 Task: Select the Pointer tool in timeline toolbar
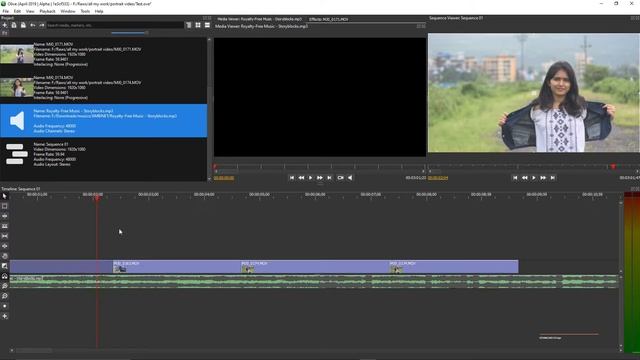[4, 196]
